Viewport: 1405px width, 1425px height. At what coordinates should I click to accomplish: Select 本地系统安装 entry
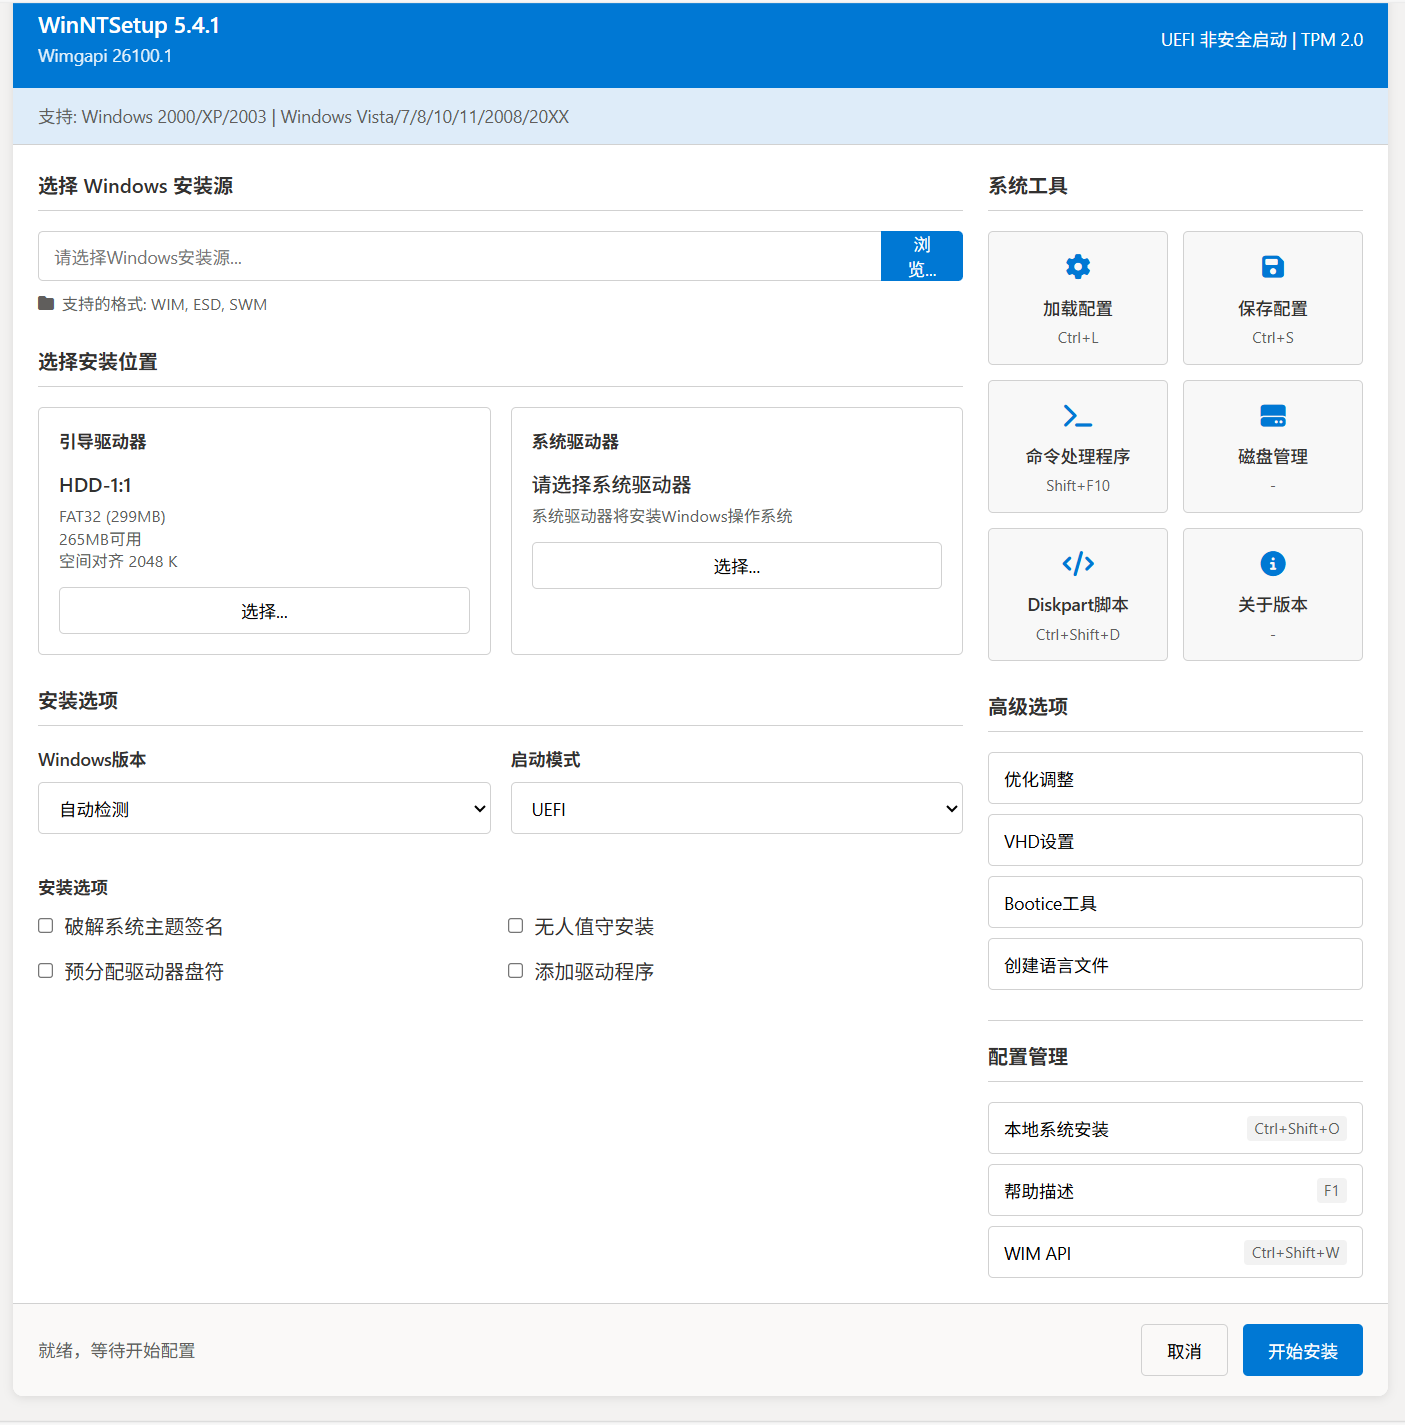click(1175, 1128)
